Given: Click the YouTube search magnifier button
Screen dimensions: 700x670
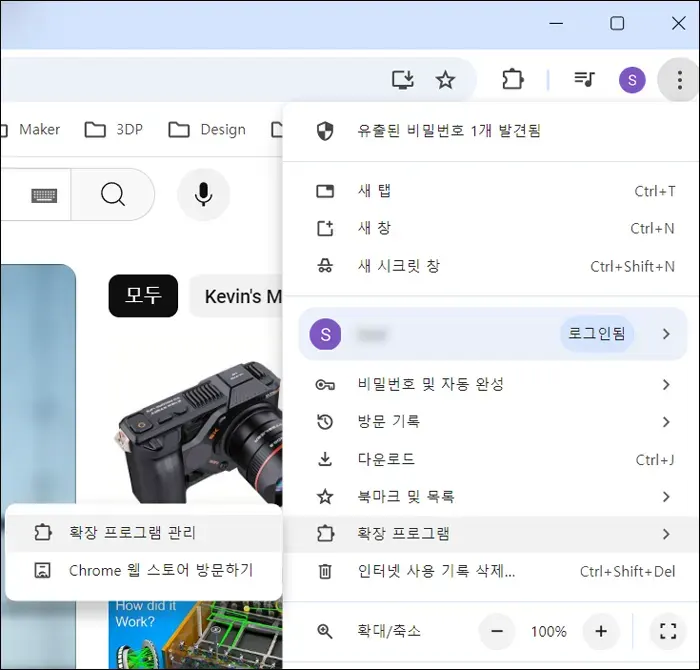Looking at the screenshot, I should pos(112,194).
